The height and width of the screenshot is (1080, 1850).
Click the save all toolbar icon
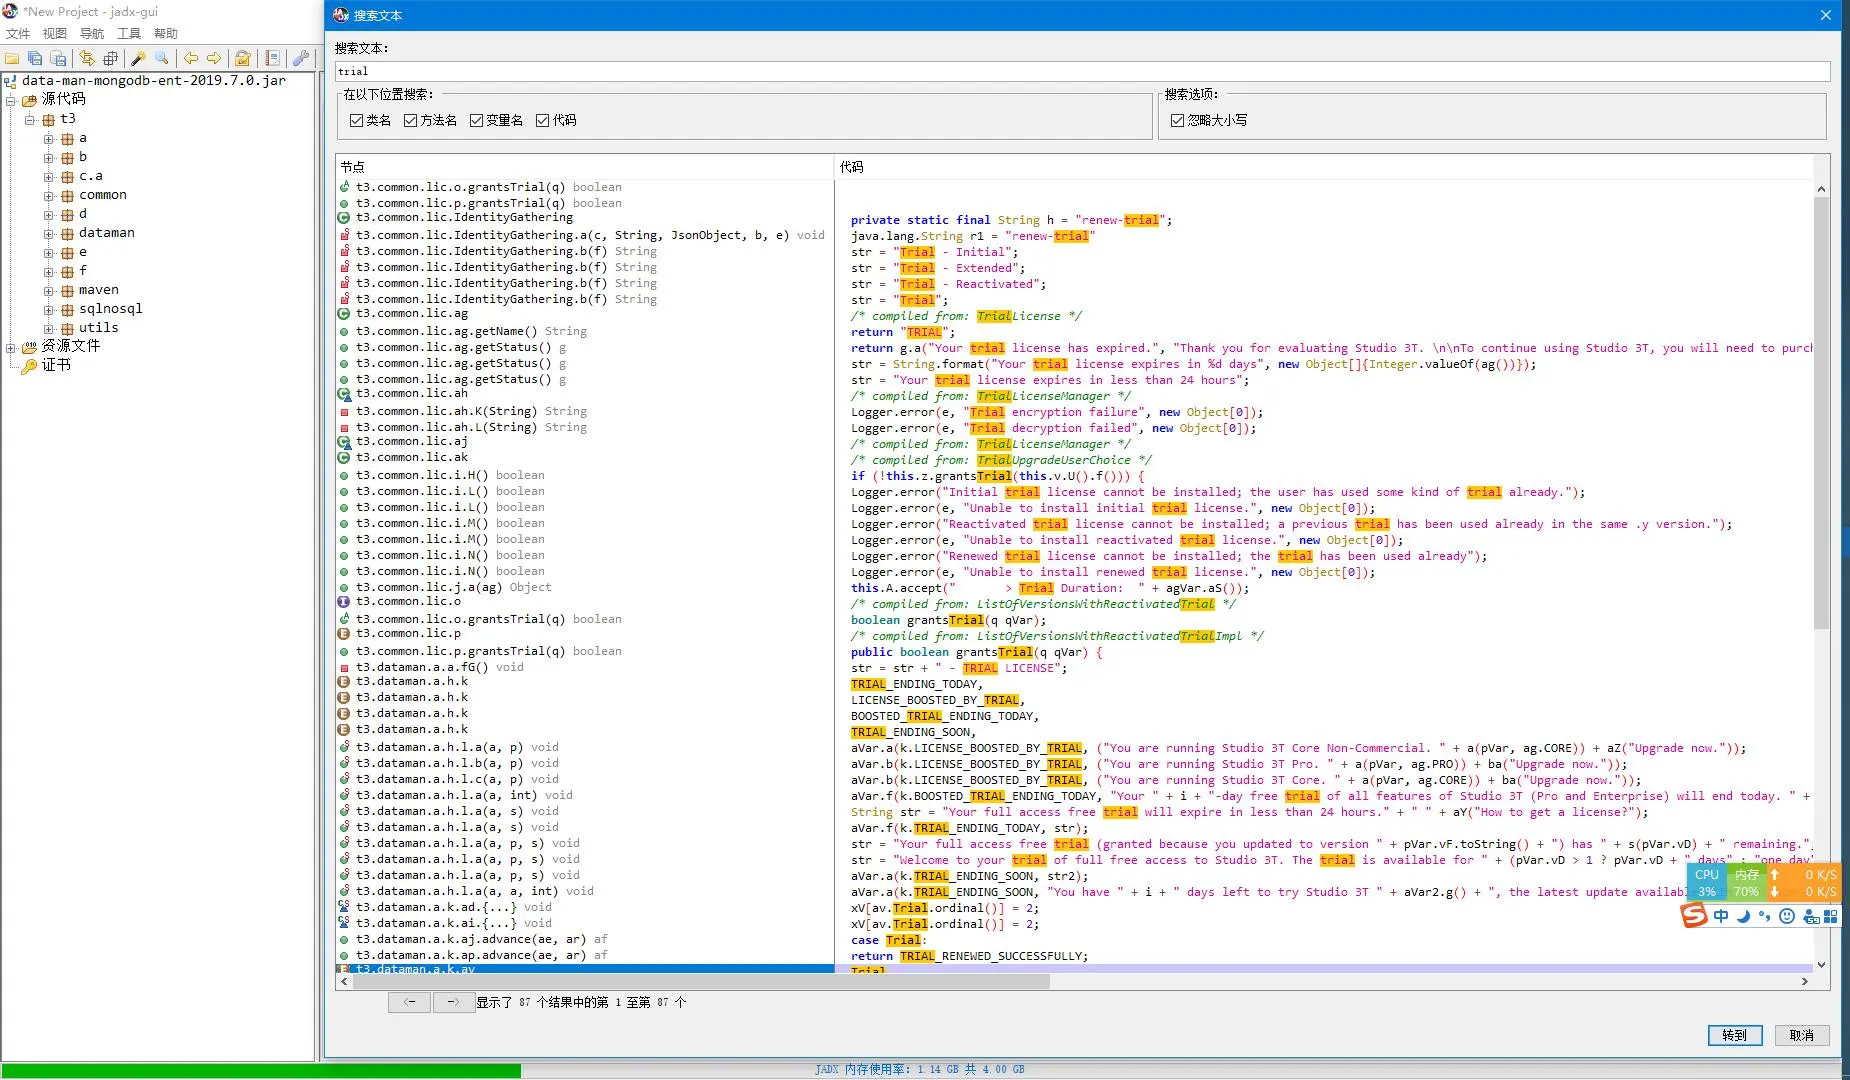coord(35,58)
